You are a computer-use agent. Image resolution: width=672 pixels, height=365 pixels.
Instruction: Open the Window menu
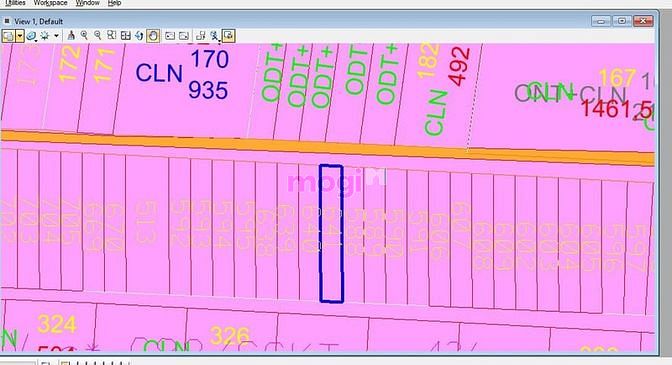87,3
